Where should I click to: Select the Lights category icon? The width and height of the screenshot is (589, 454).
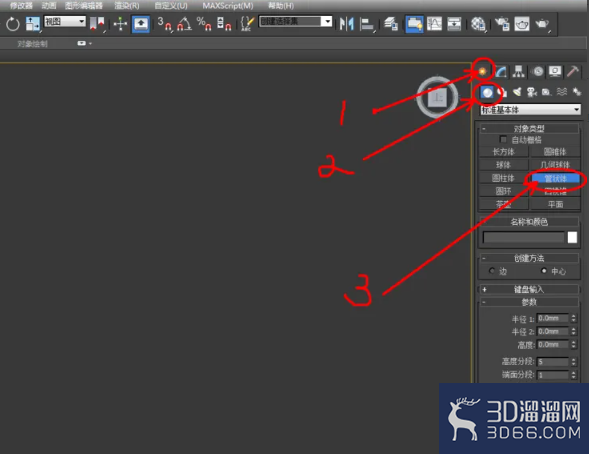(517, 92)
